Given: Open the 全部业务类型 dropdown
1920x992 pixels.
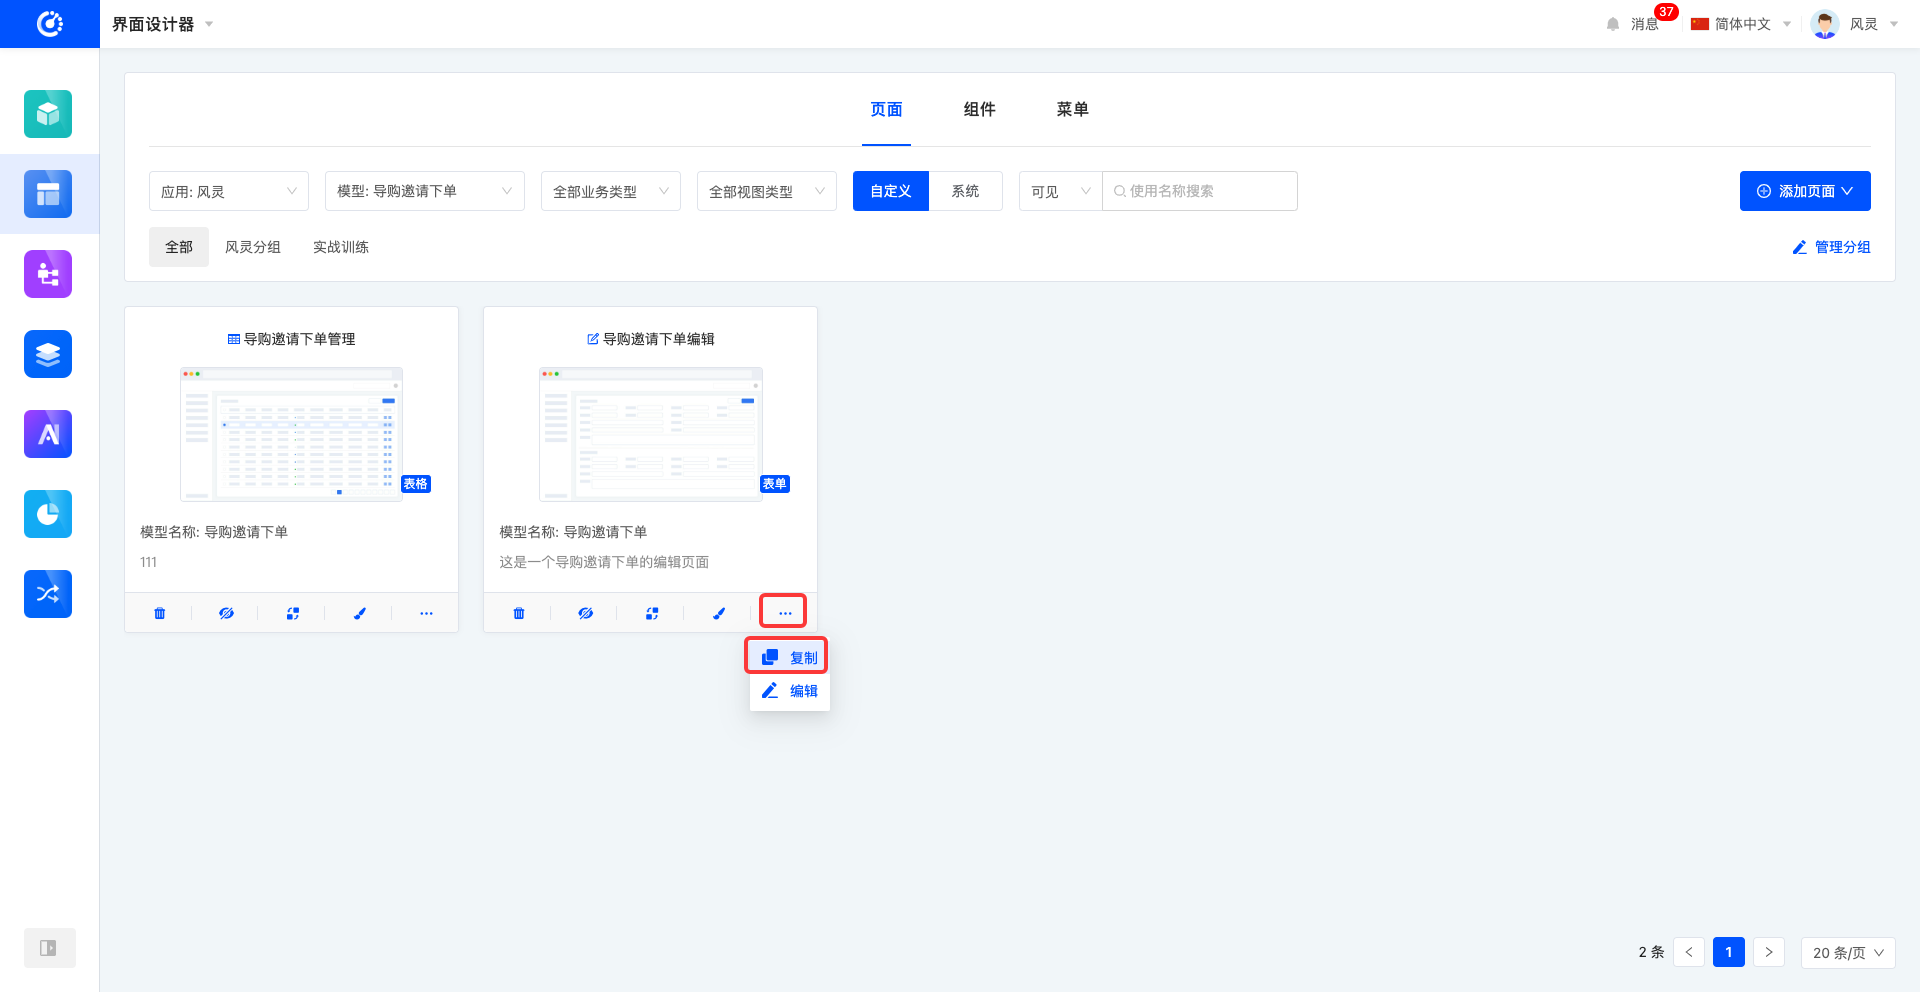Looking at the screenshot, I should coord(610,191).
